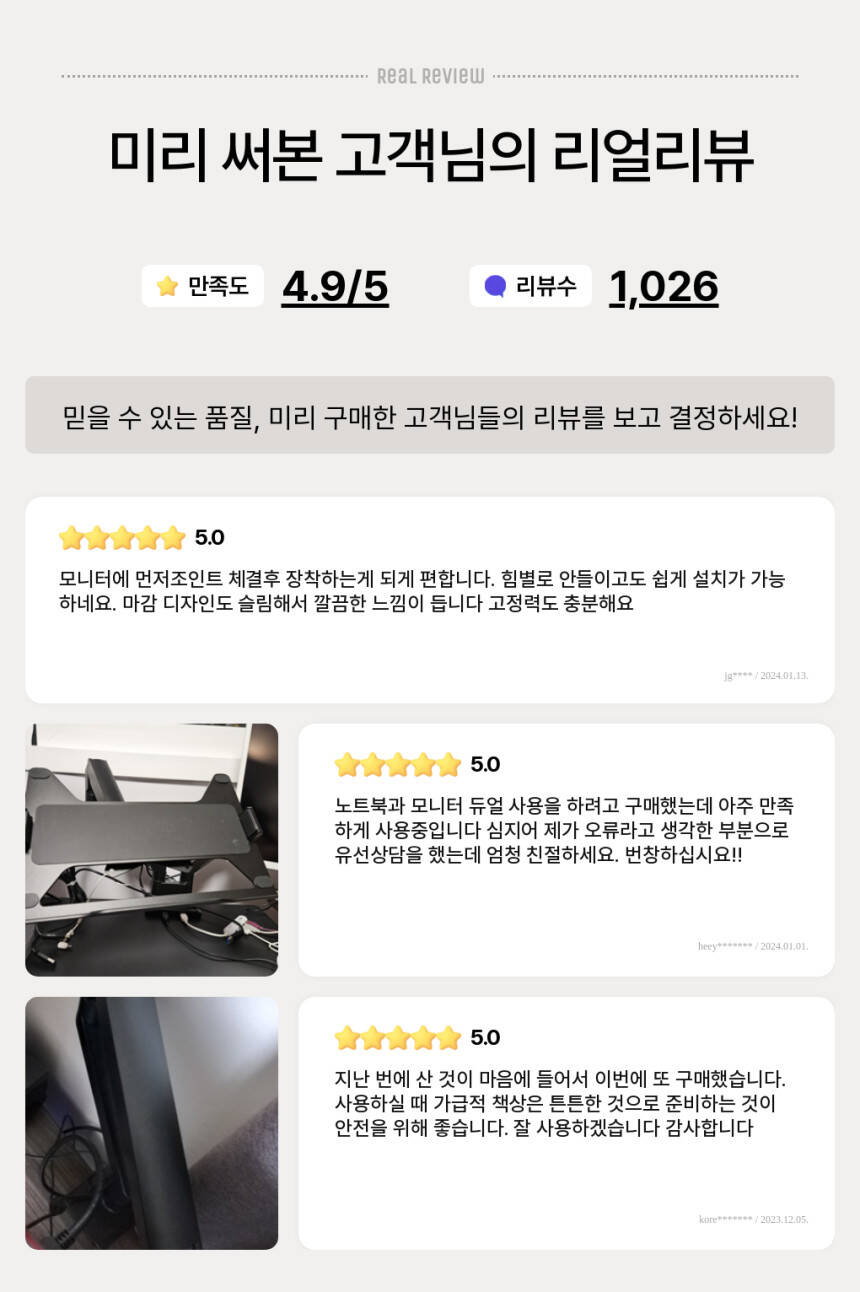Open the 1,026 review count link
Viewport: 860px width, 1292px height.
pyautogui.click(x=664, y=287)
